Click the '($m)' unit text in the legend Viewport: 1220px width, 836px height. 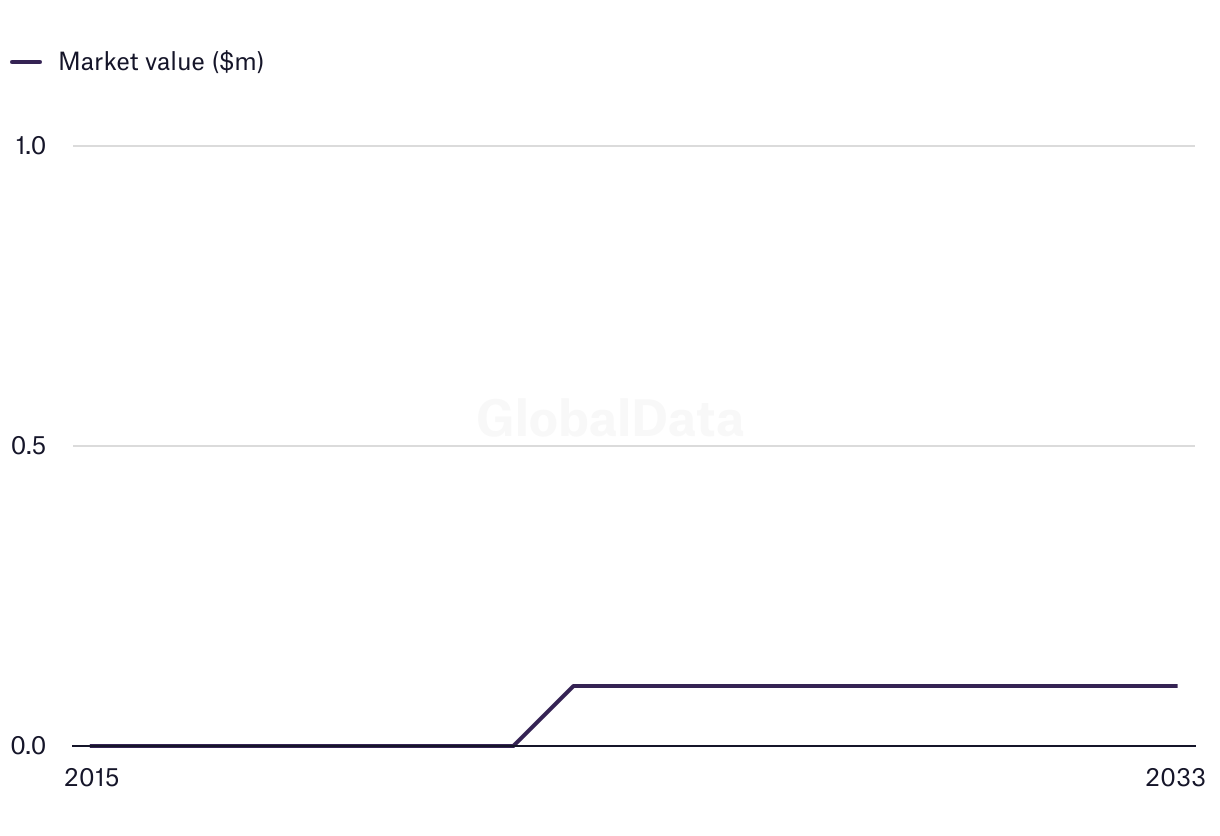237,61
